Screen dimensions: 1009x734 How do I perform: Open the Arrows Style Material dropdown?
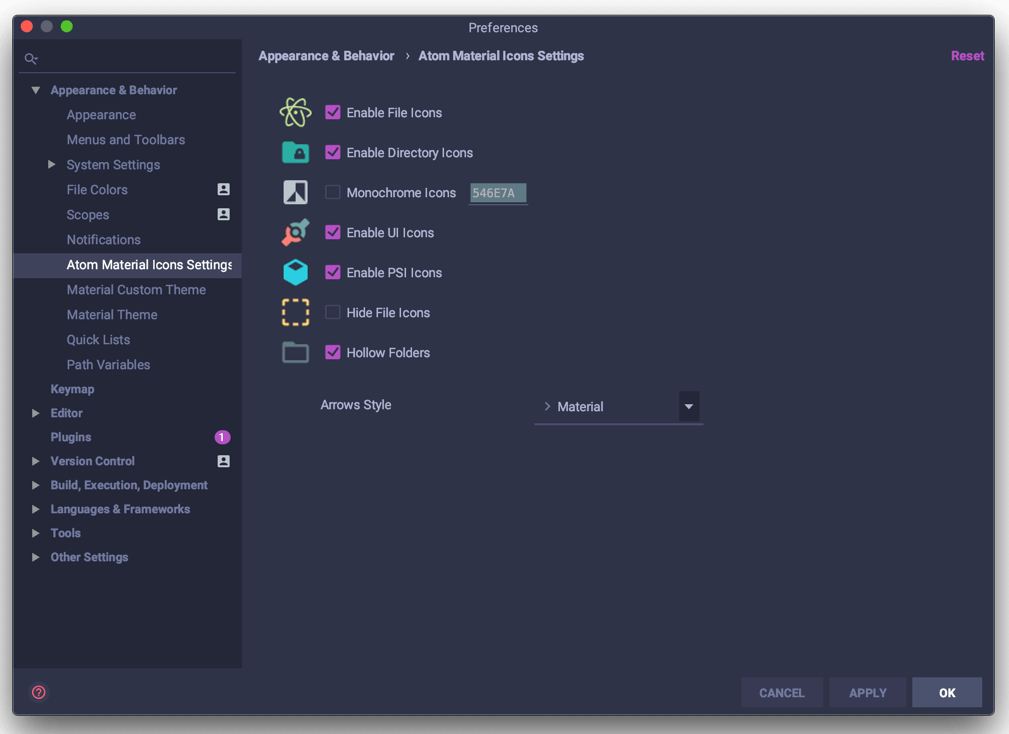618,407
